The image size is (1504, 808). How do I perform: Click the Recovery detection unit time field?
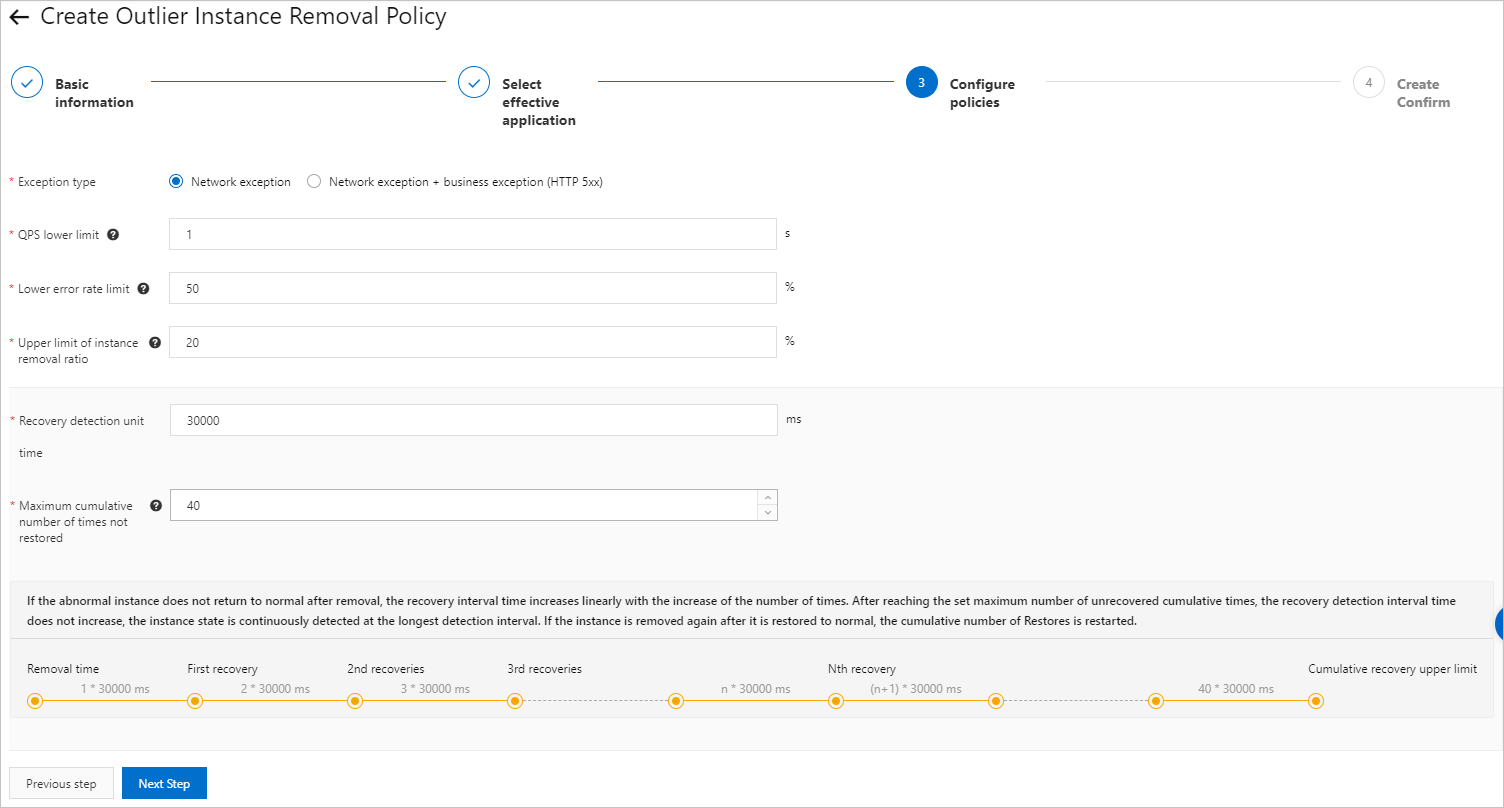(474, 420)
